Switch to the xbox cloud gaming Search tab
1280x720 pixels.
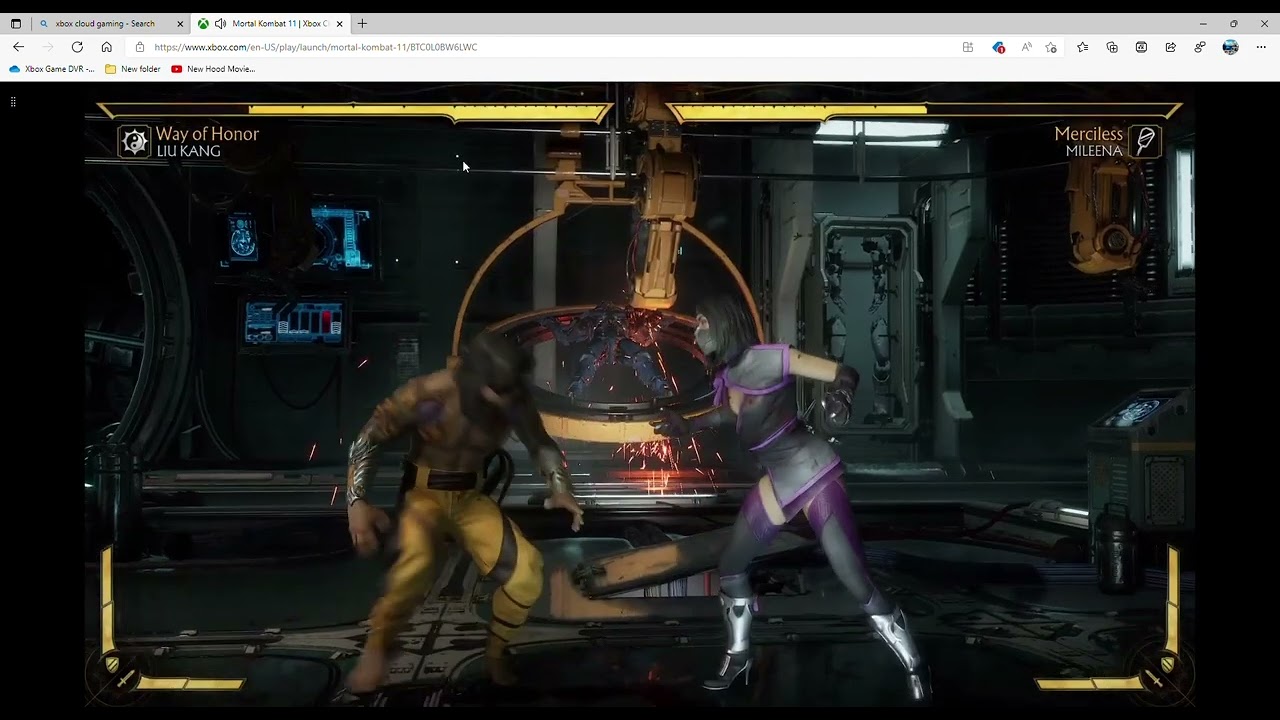111,23
